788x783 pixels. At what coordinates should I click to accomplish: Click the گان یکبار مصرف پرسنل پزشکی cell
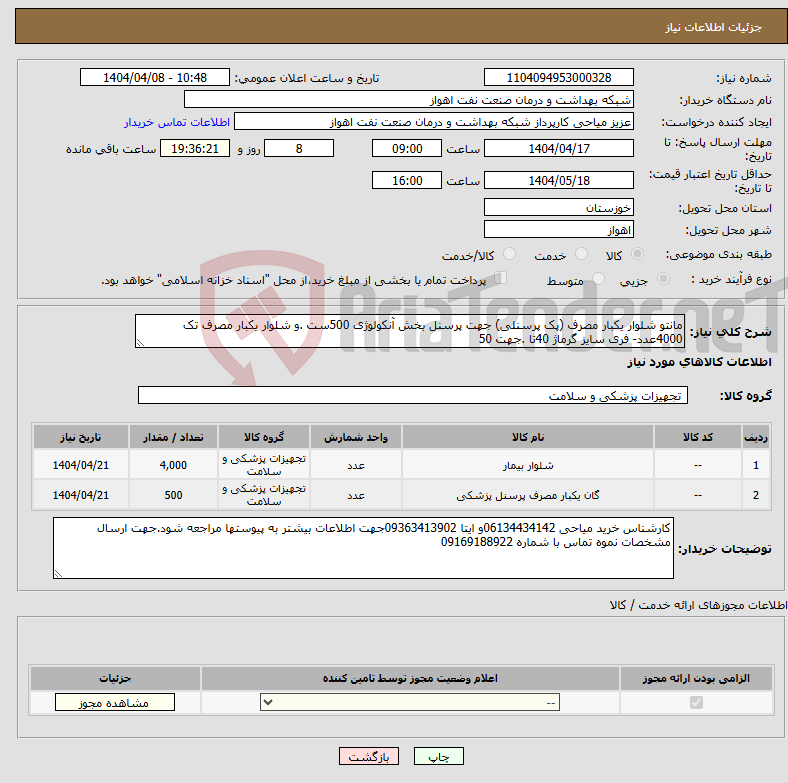(528, 495)
